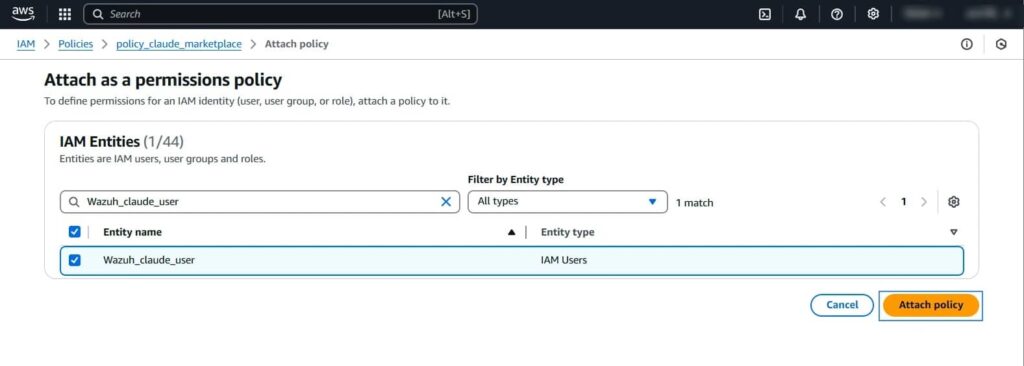Sort by Entity type arrow
1024x366 pixels.
point(953,232)
